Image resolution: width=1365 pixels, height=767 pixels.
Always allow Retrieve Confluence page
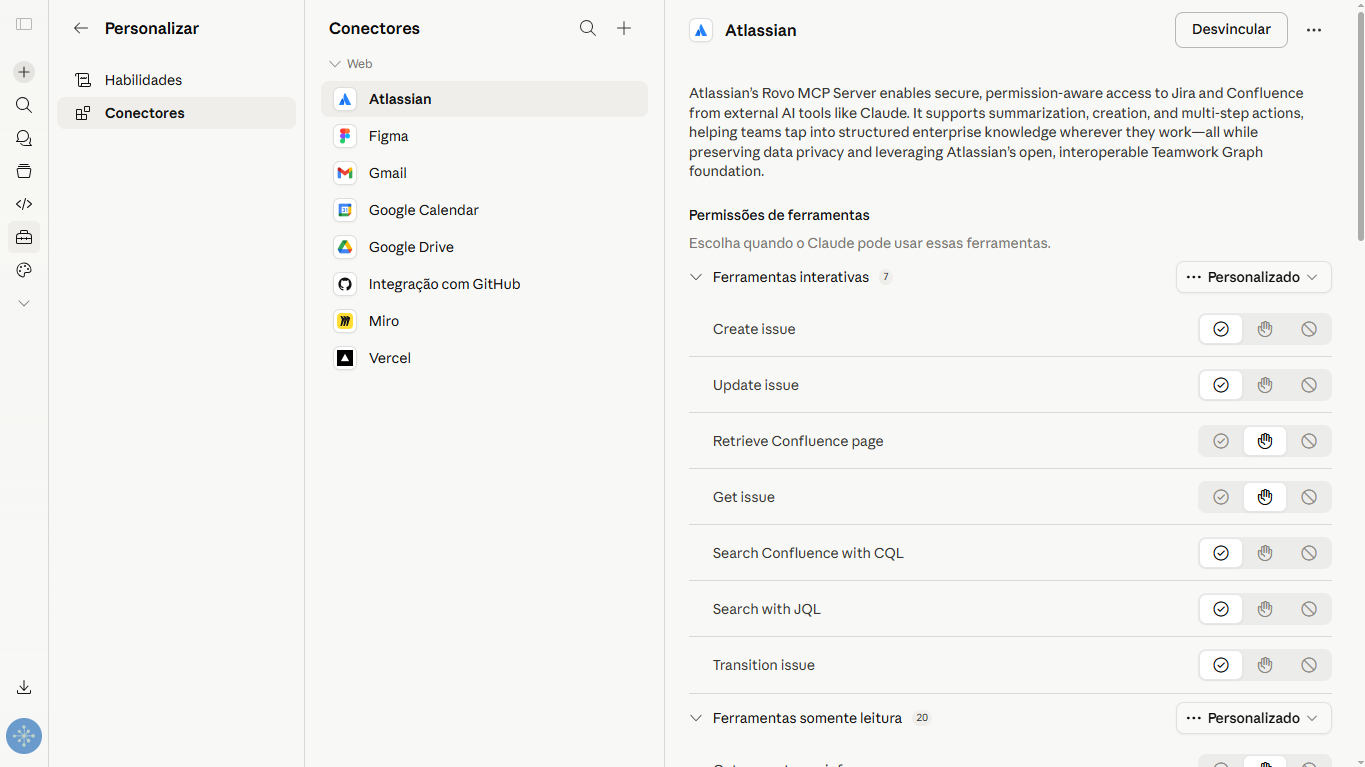(1221, 441)
